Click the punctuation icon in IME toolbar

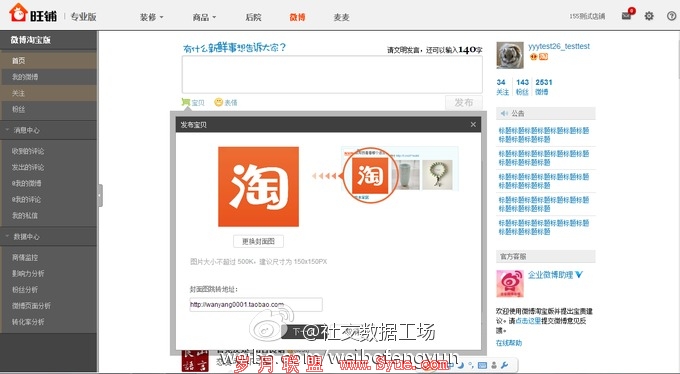471,365
